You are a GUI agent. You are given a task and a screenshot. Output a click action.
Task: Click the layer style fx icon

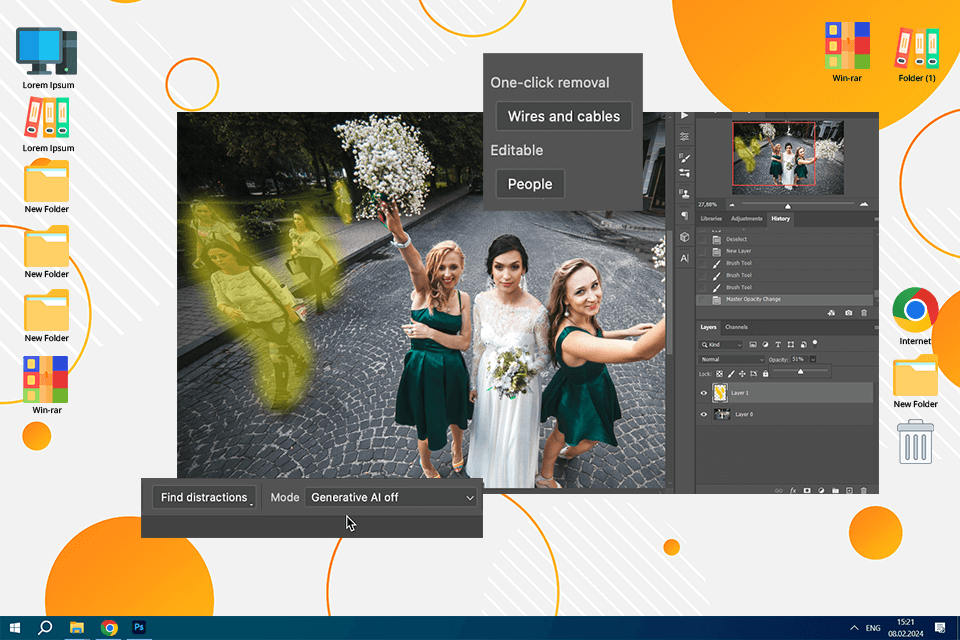tap(792, 490)
